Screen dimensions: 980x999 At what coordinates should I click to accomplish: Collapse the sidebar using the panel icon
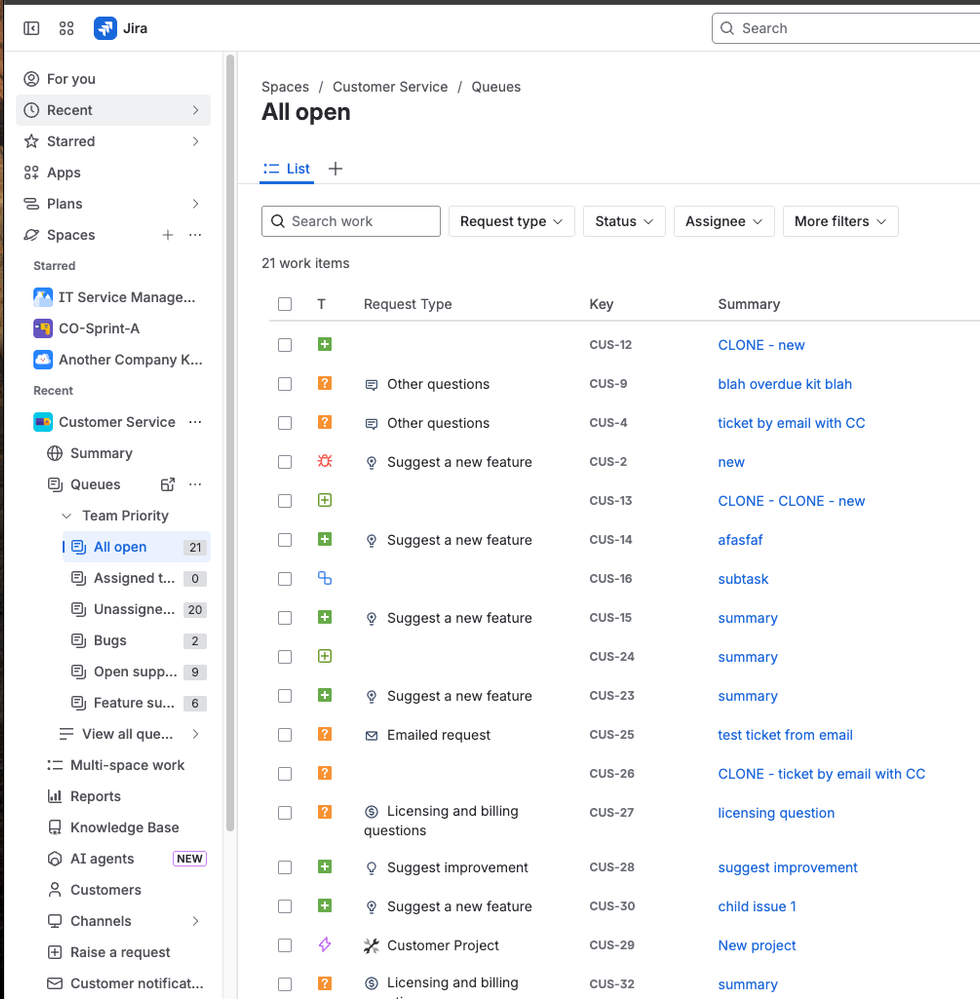coord(31,28)
